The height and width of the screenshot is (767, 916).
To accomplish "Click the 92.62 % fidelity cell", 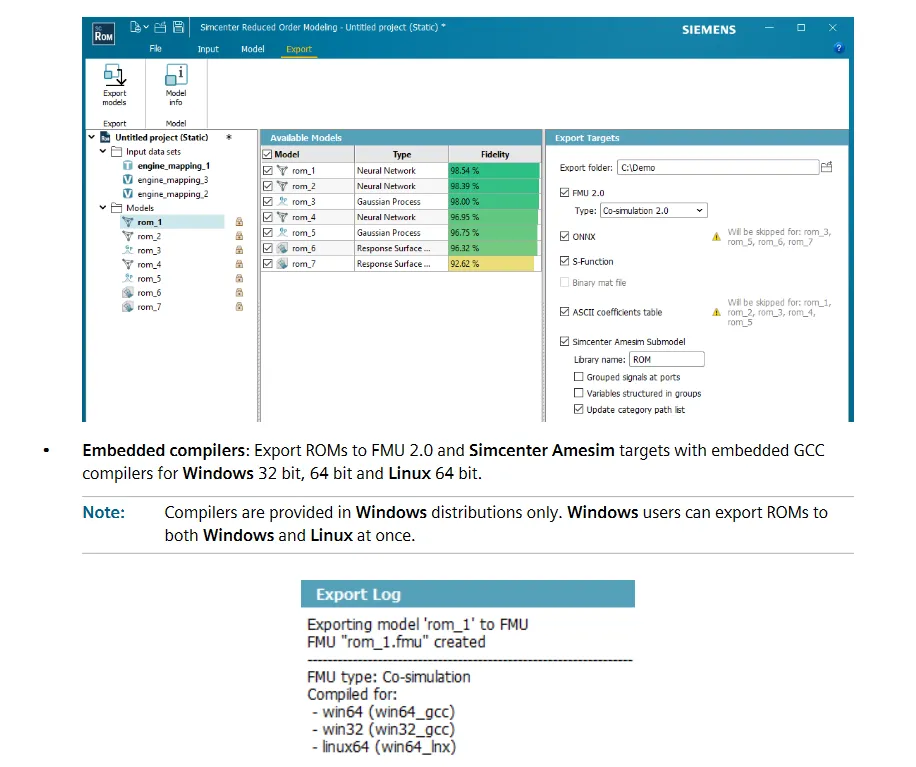I will pyautogui.click(x=494, y=263).
